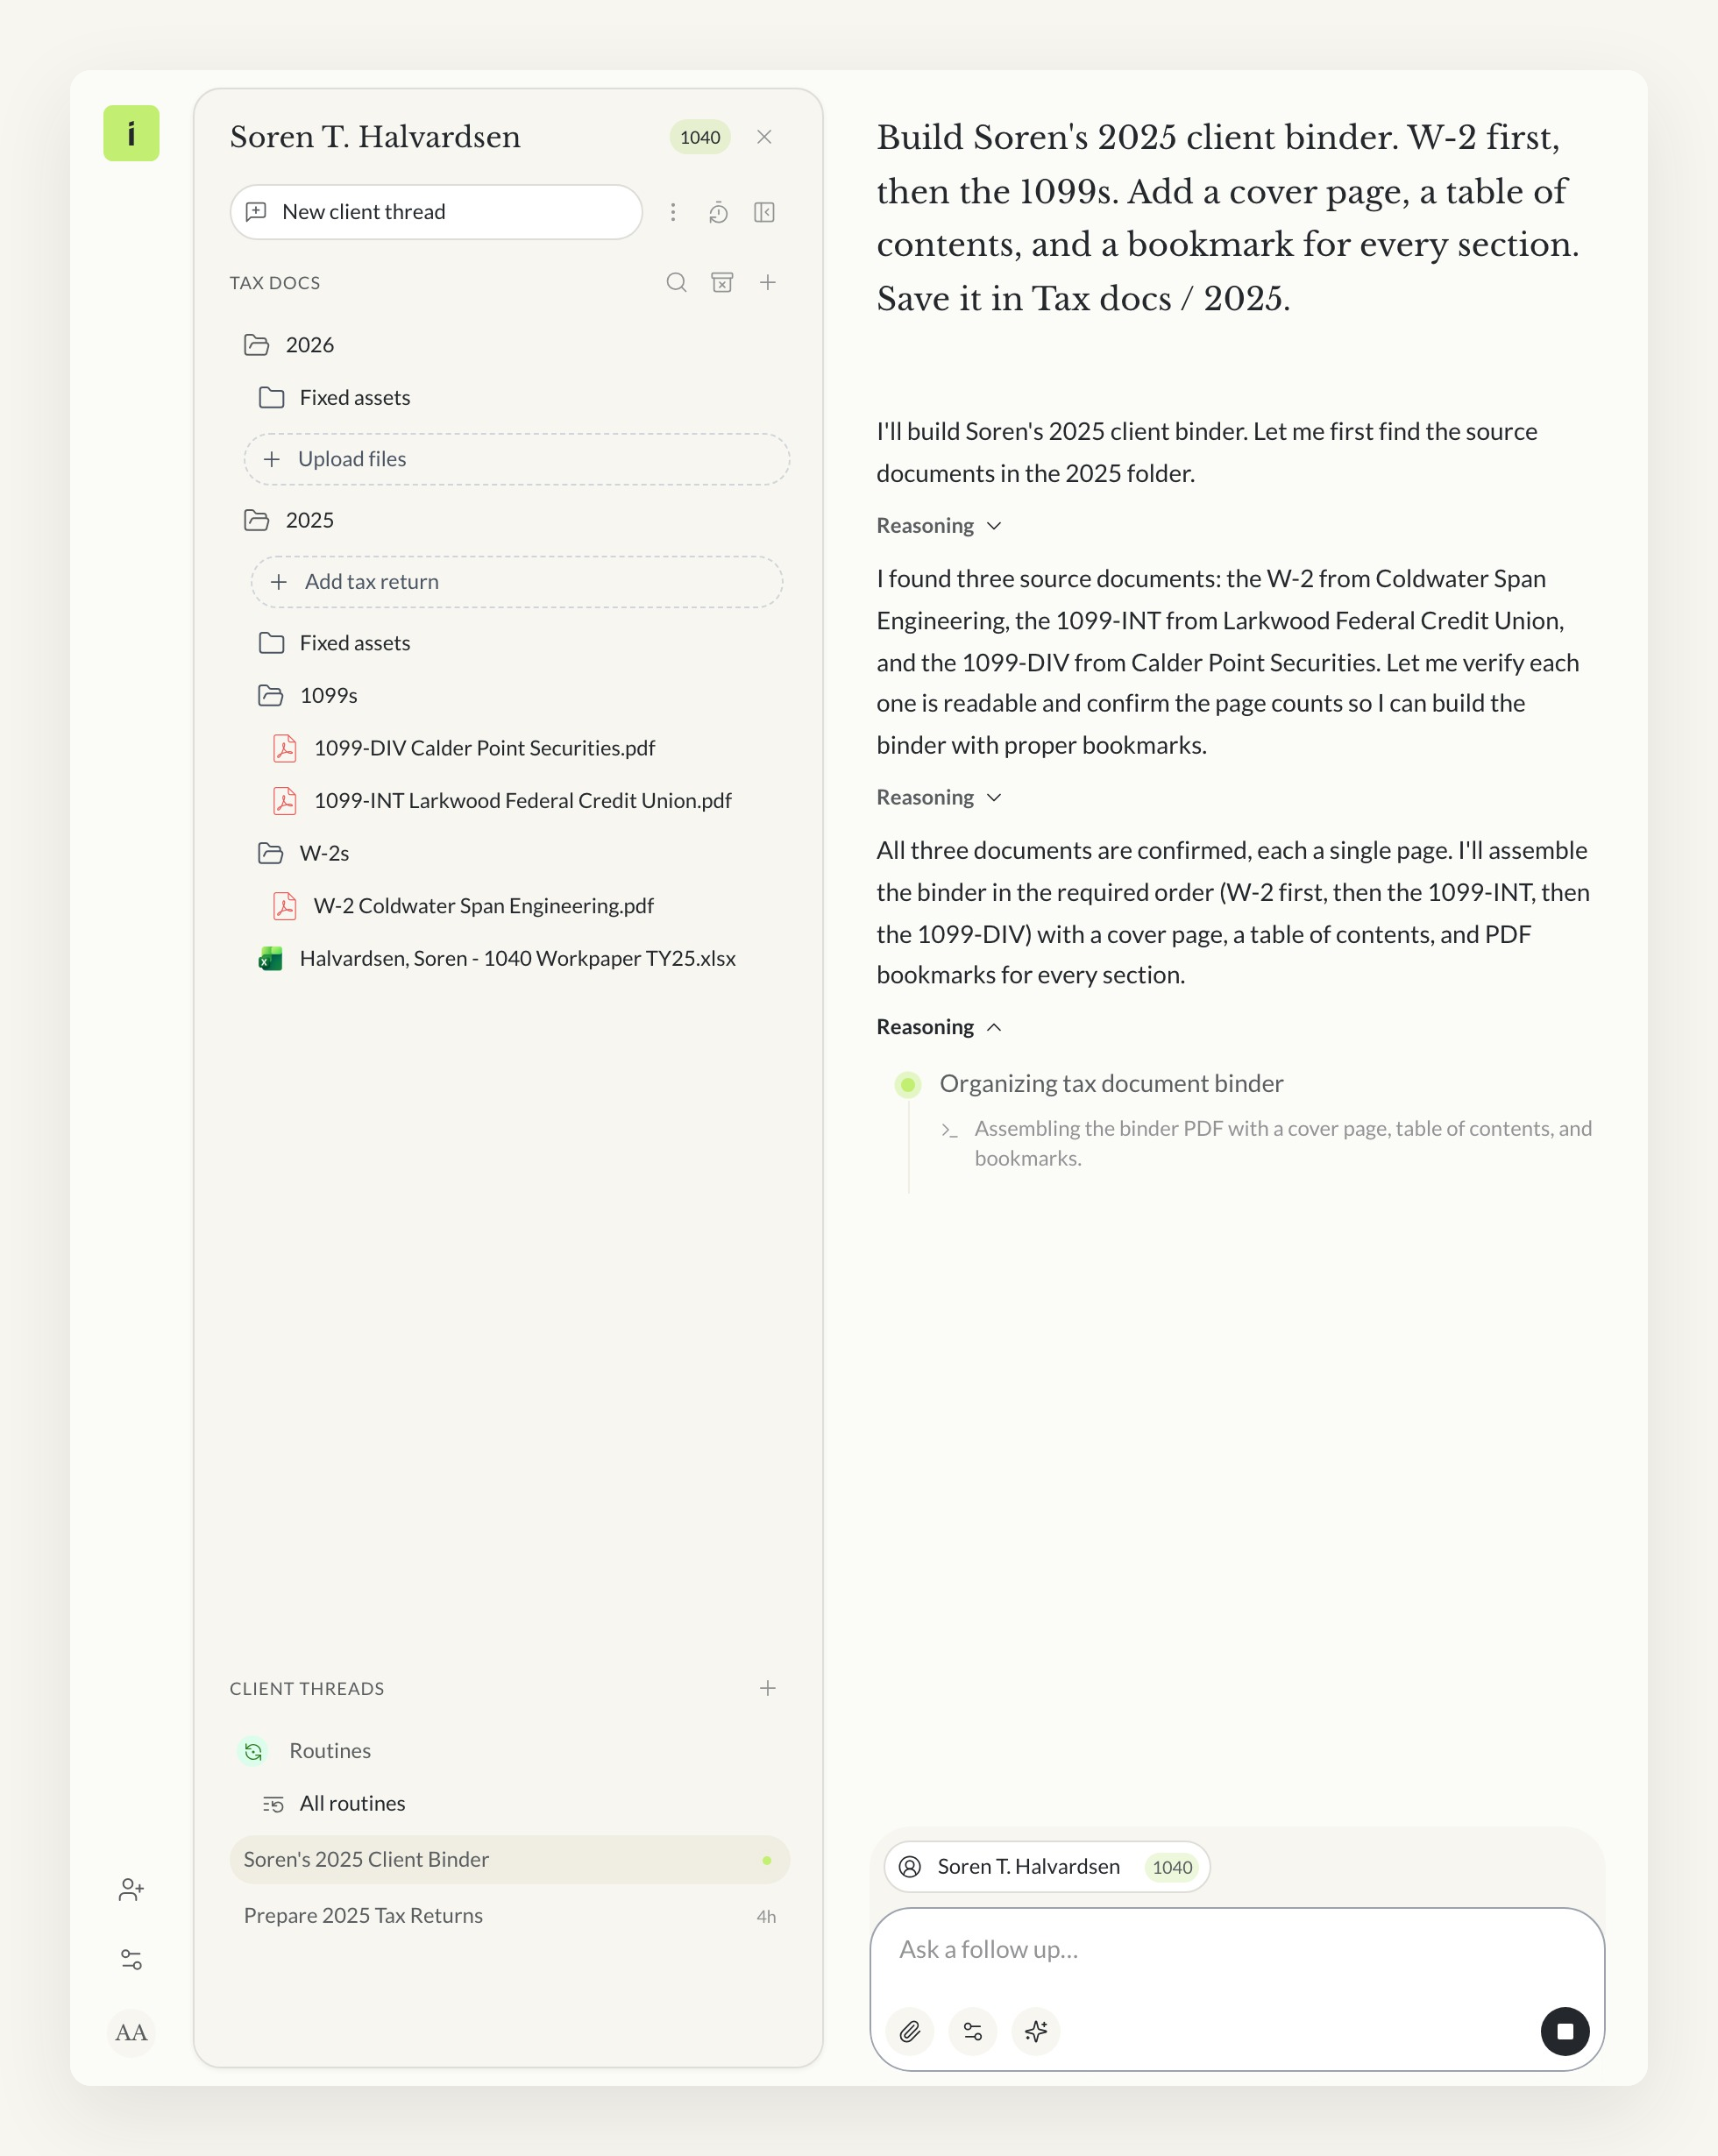Collapse the 2025 folder
1718x2156 pixels.
pos(290,520)
